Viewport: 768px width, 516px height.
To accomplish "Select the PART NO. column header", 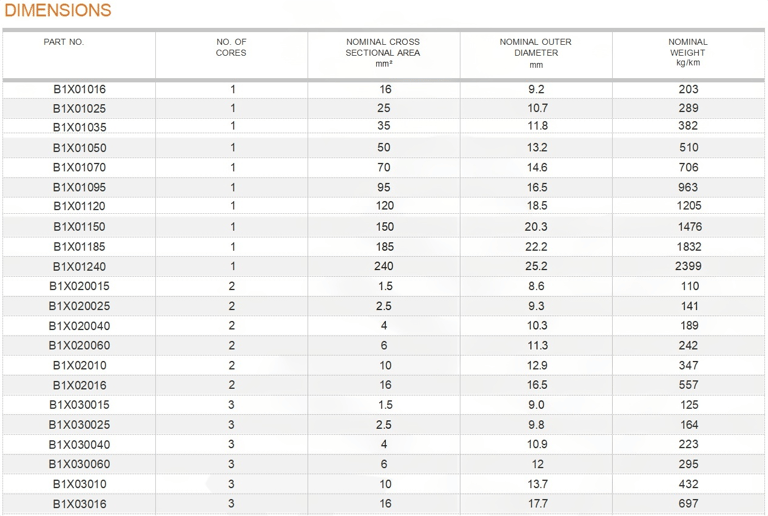I will [x=64, y=42].
